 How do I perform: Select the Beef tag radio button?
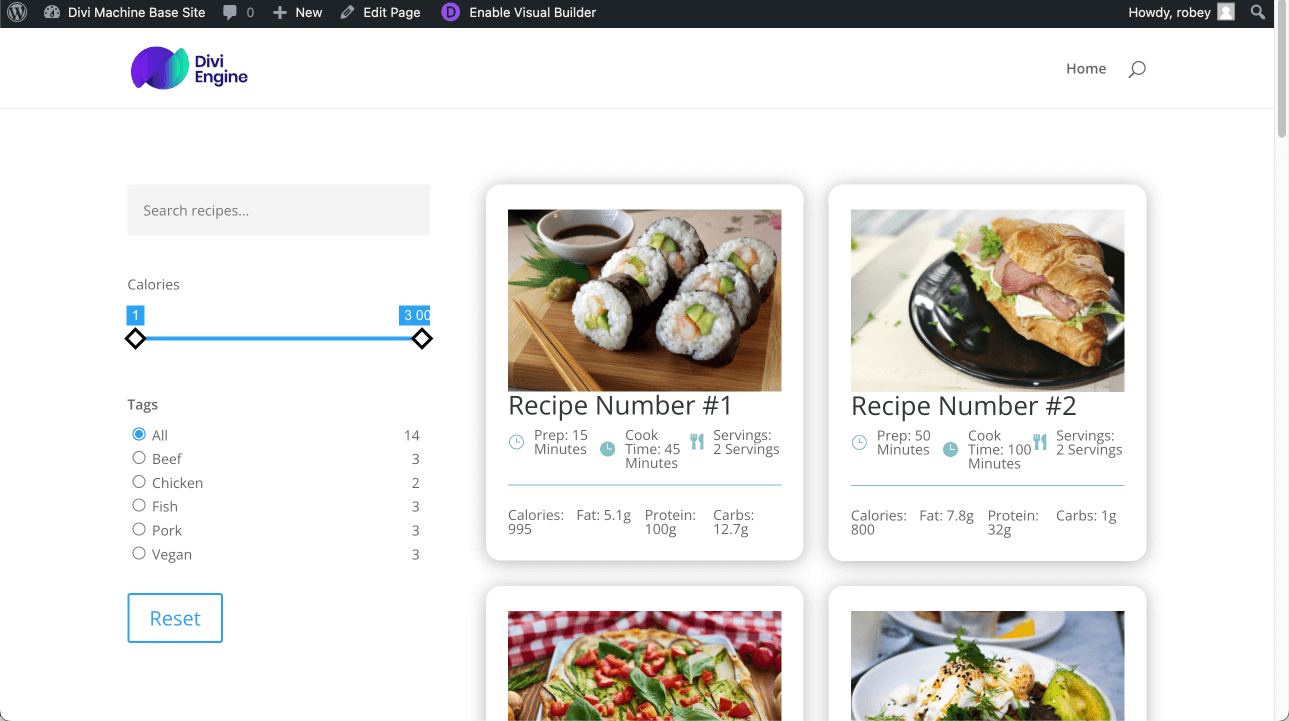coord(139,458)
